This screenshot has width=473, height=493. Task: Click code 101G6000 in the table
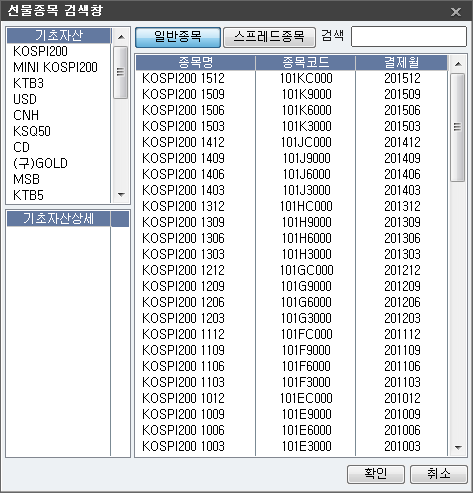pos(306,302)
